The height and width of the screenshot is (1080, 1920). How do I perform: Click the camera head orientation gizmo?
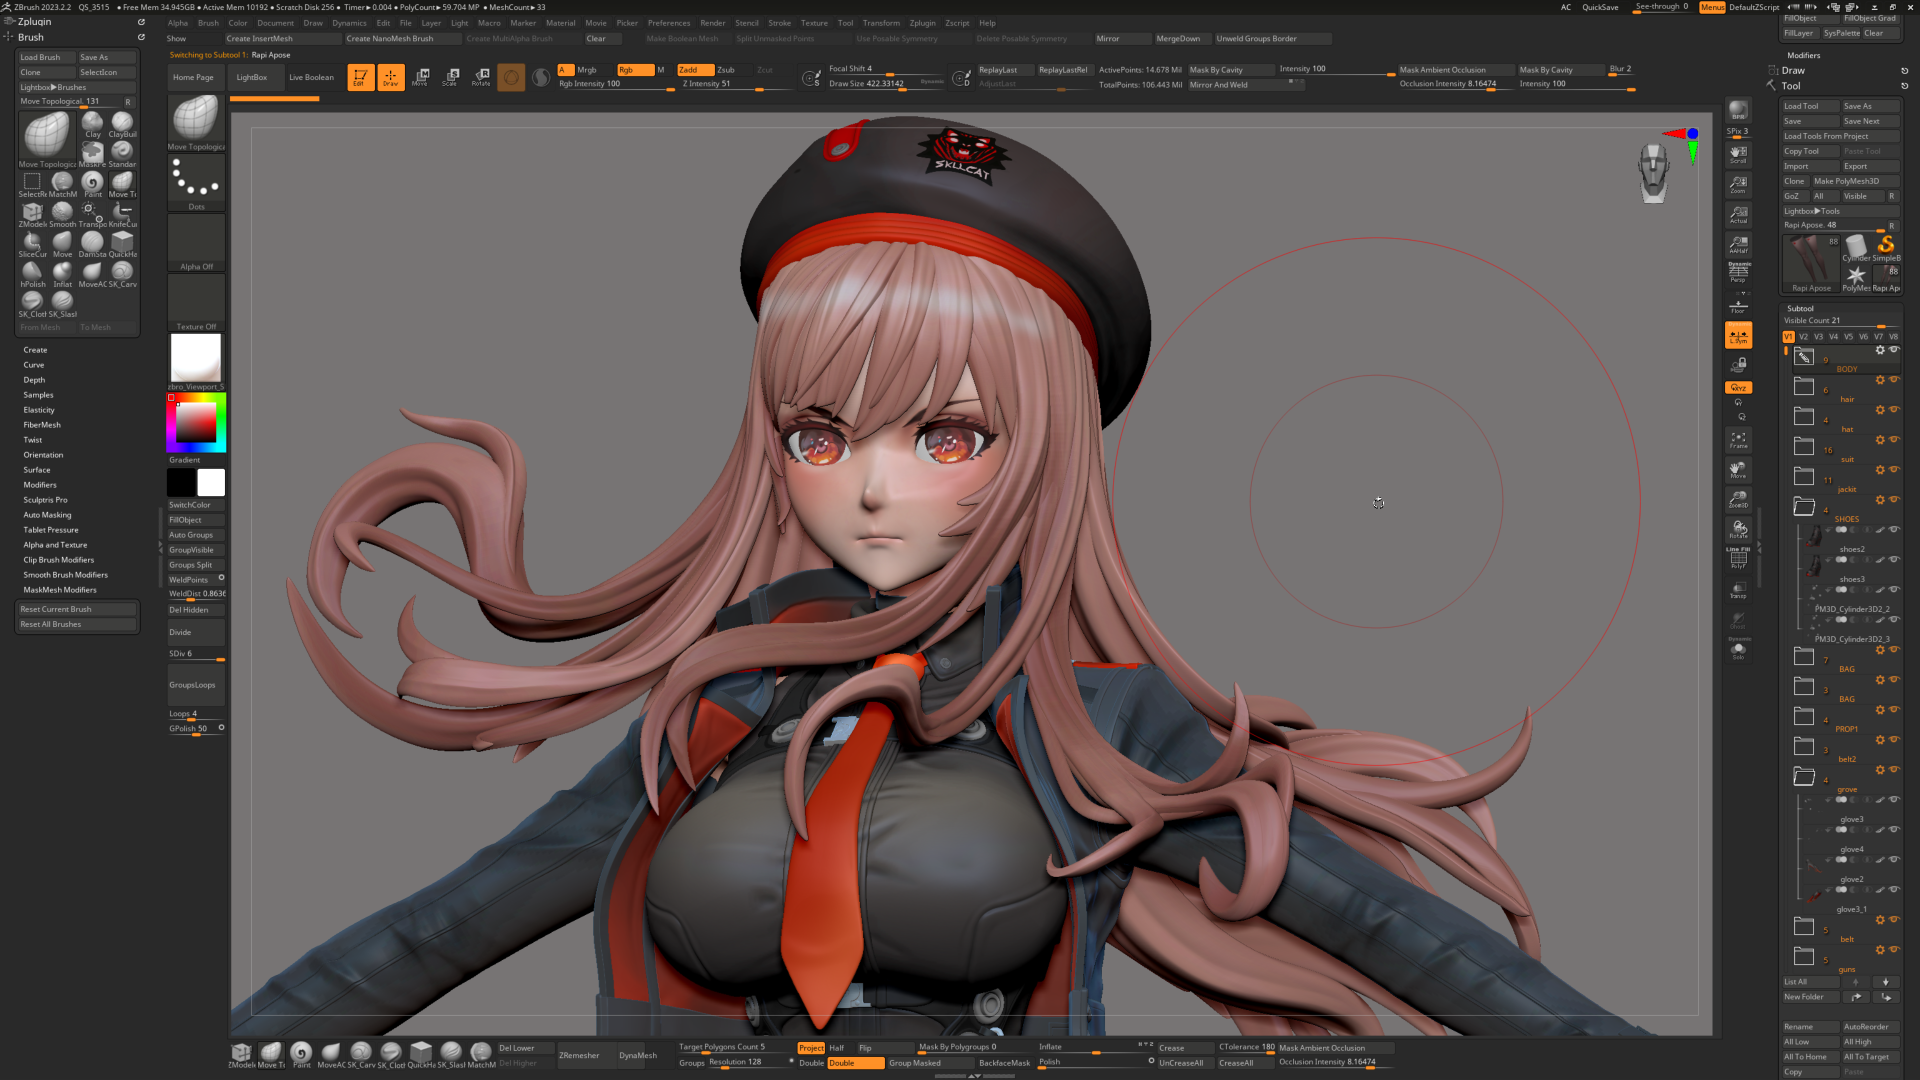click(1654, 173)
